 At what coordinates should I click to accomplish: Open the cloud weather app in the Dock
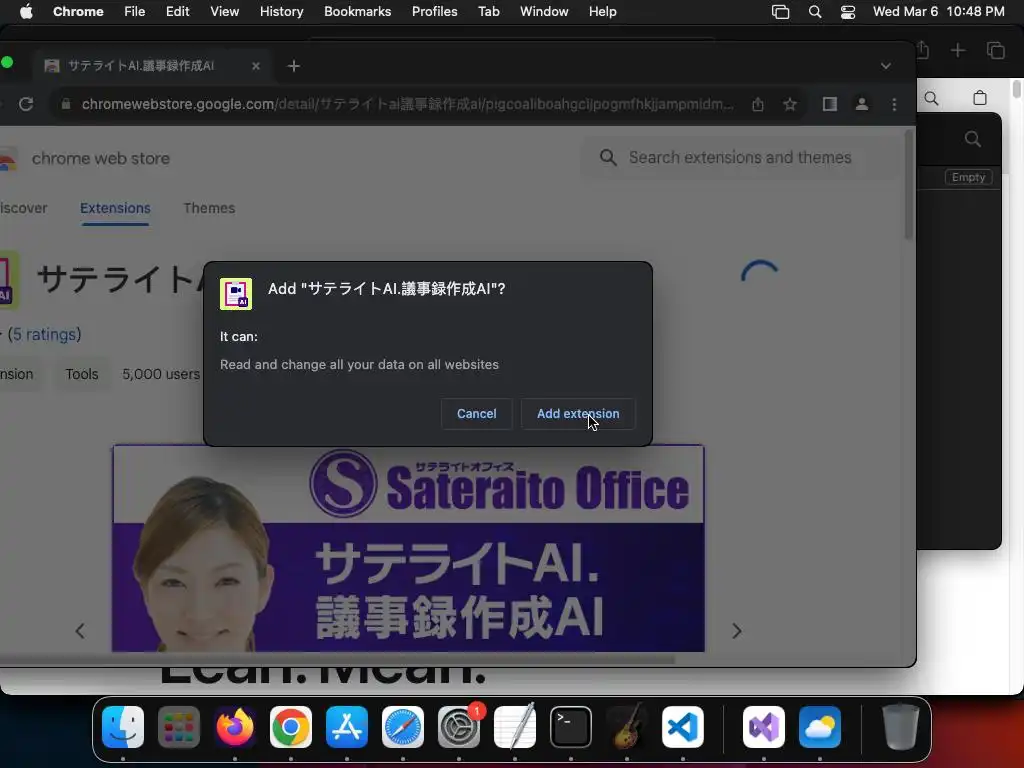[x=820, y=727]
